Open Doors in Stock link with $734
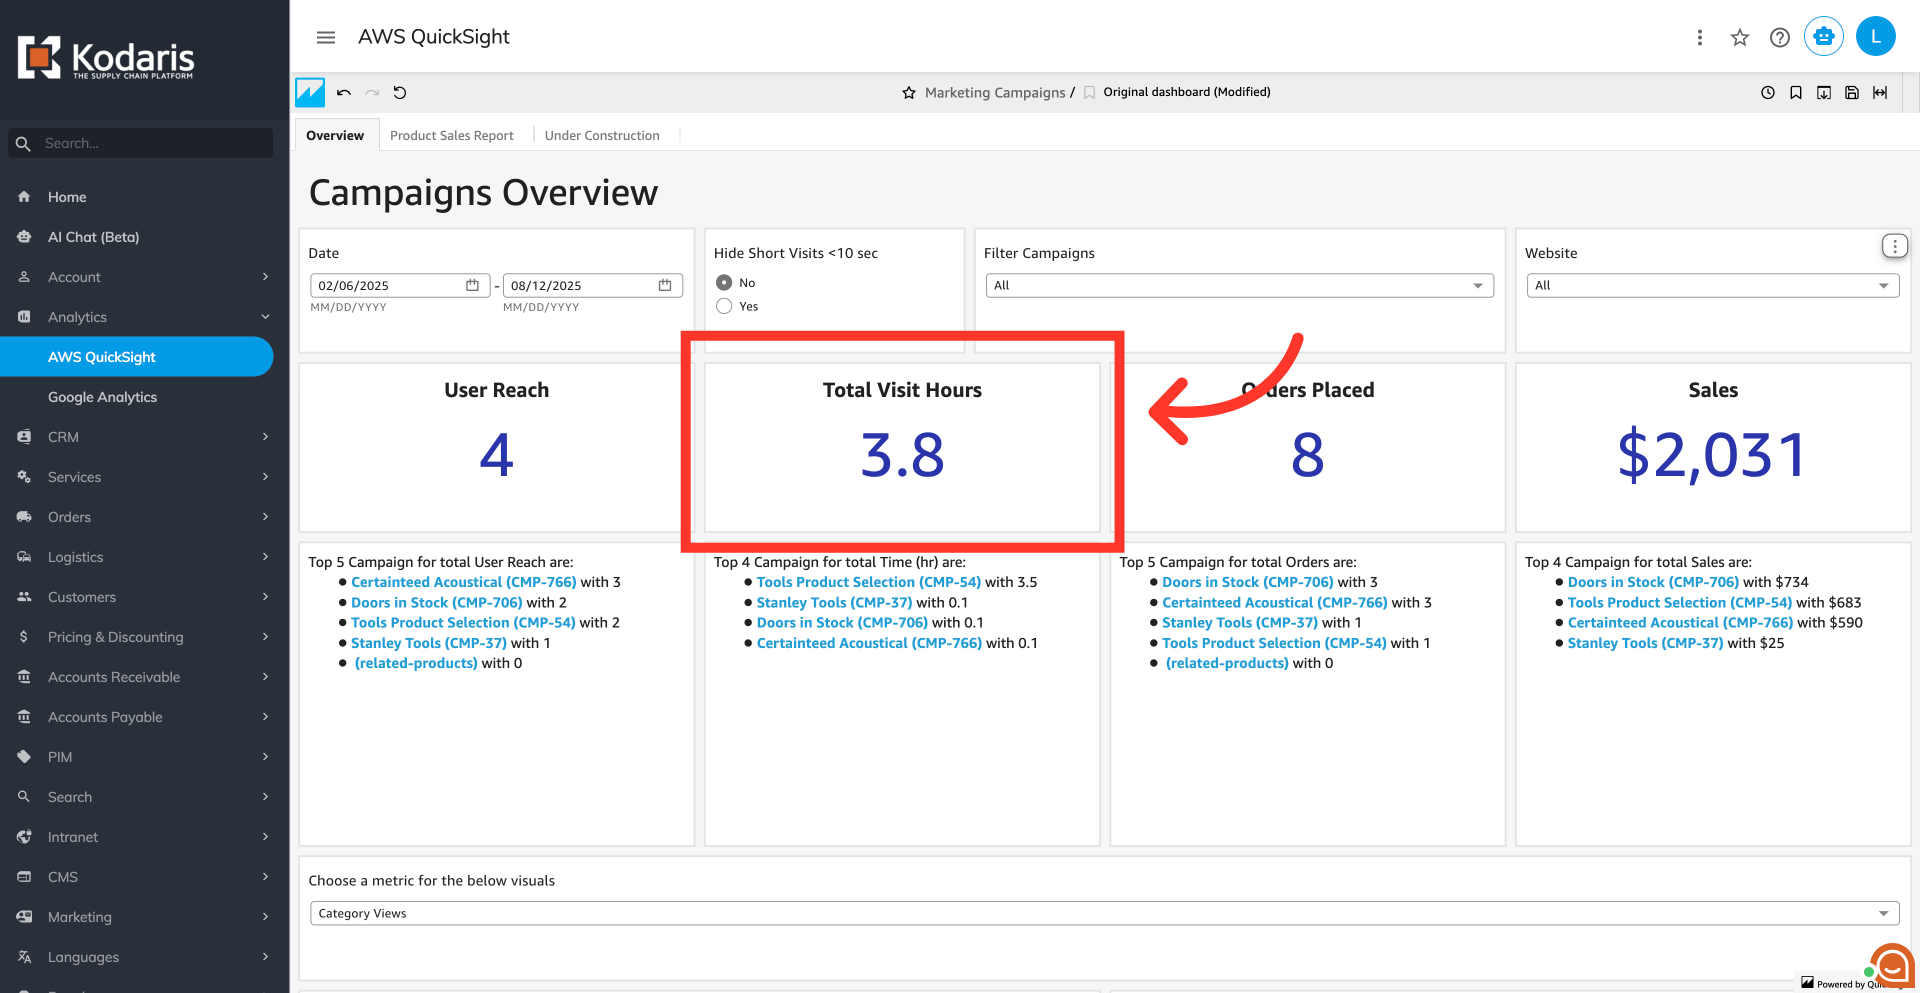Screen dimensions: 1920x993 click(1654, 582)
